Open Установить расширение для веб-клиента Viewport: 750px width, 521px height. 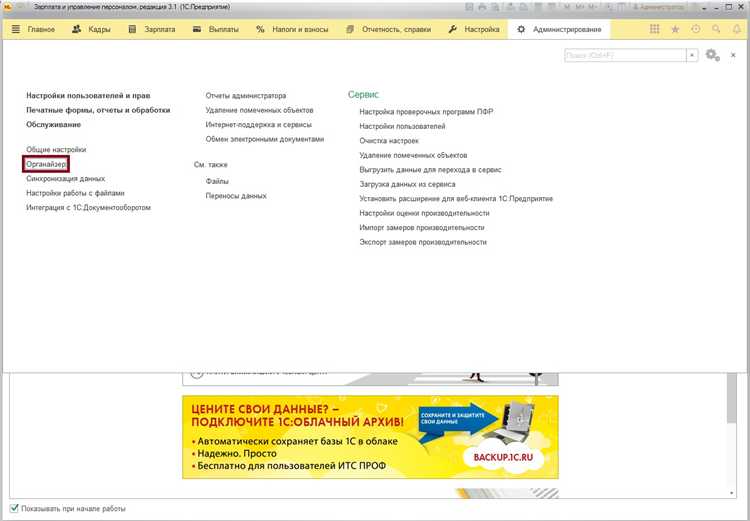tap(456, 199)
